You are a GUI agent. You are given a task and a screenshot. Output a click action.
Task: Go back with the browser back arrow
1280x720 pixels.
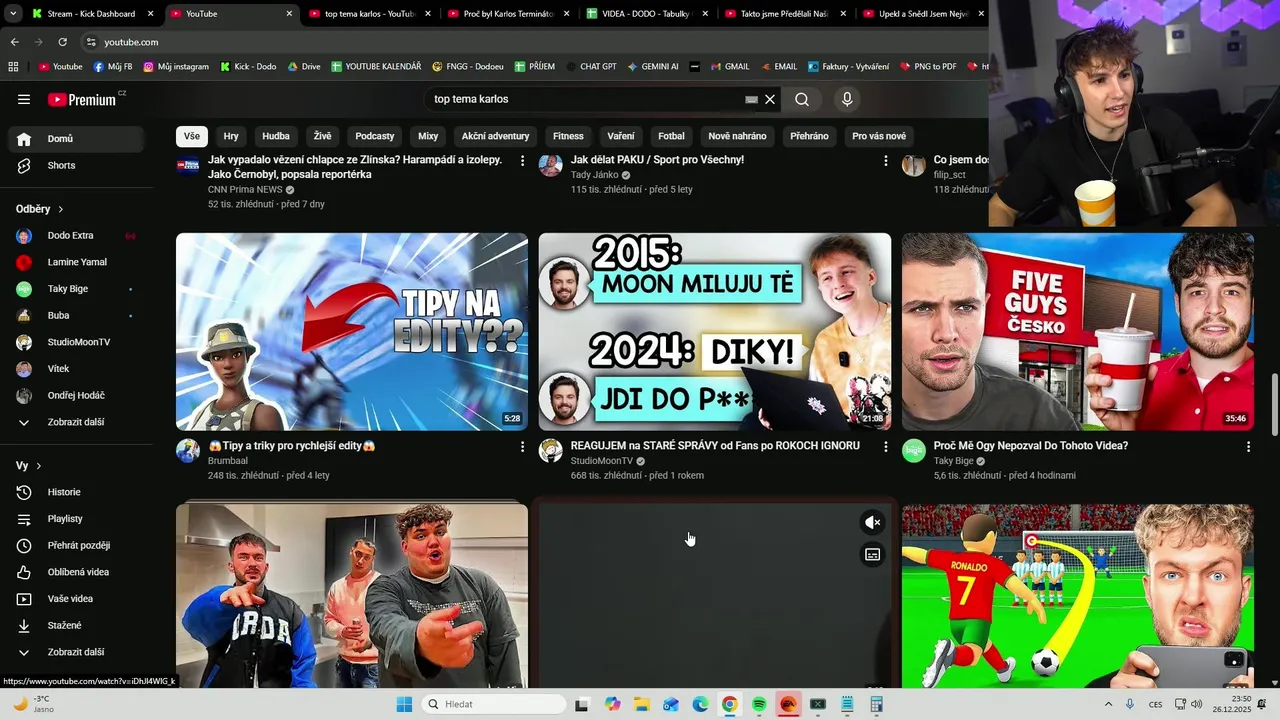(x=14, y=42)
